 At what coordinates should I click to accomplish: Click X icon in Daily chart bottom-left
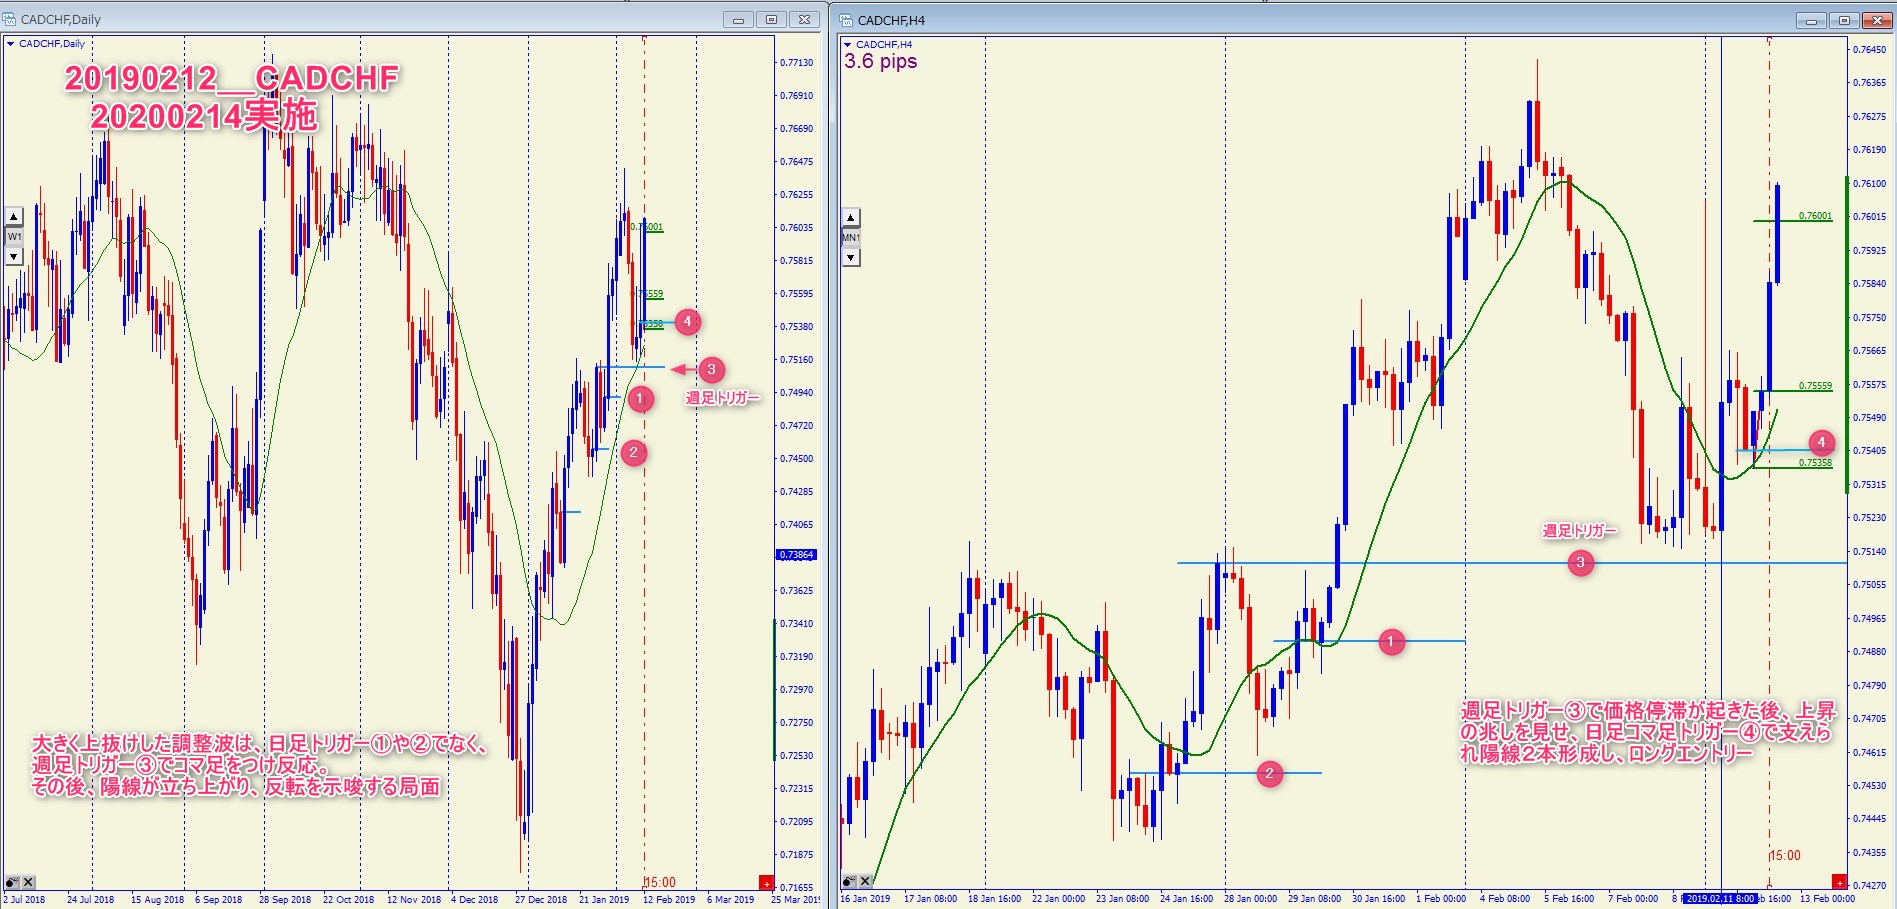point(28,882)
